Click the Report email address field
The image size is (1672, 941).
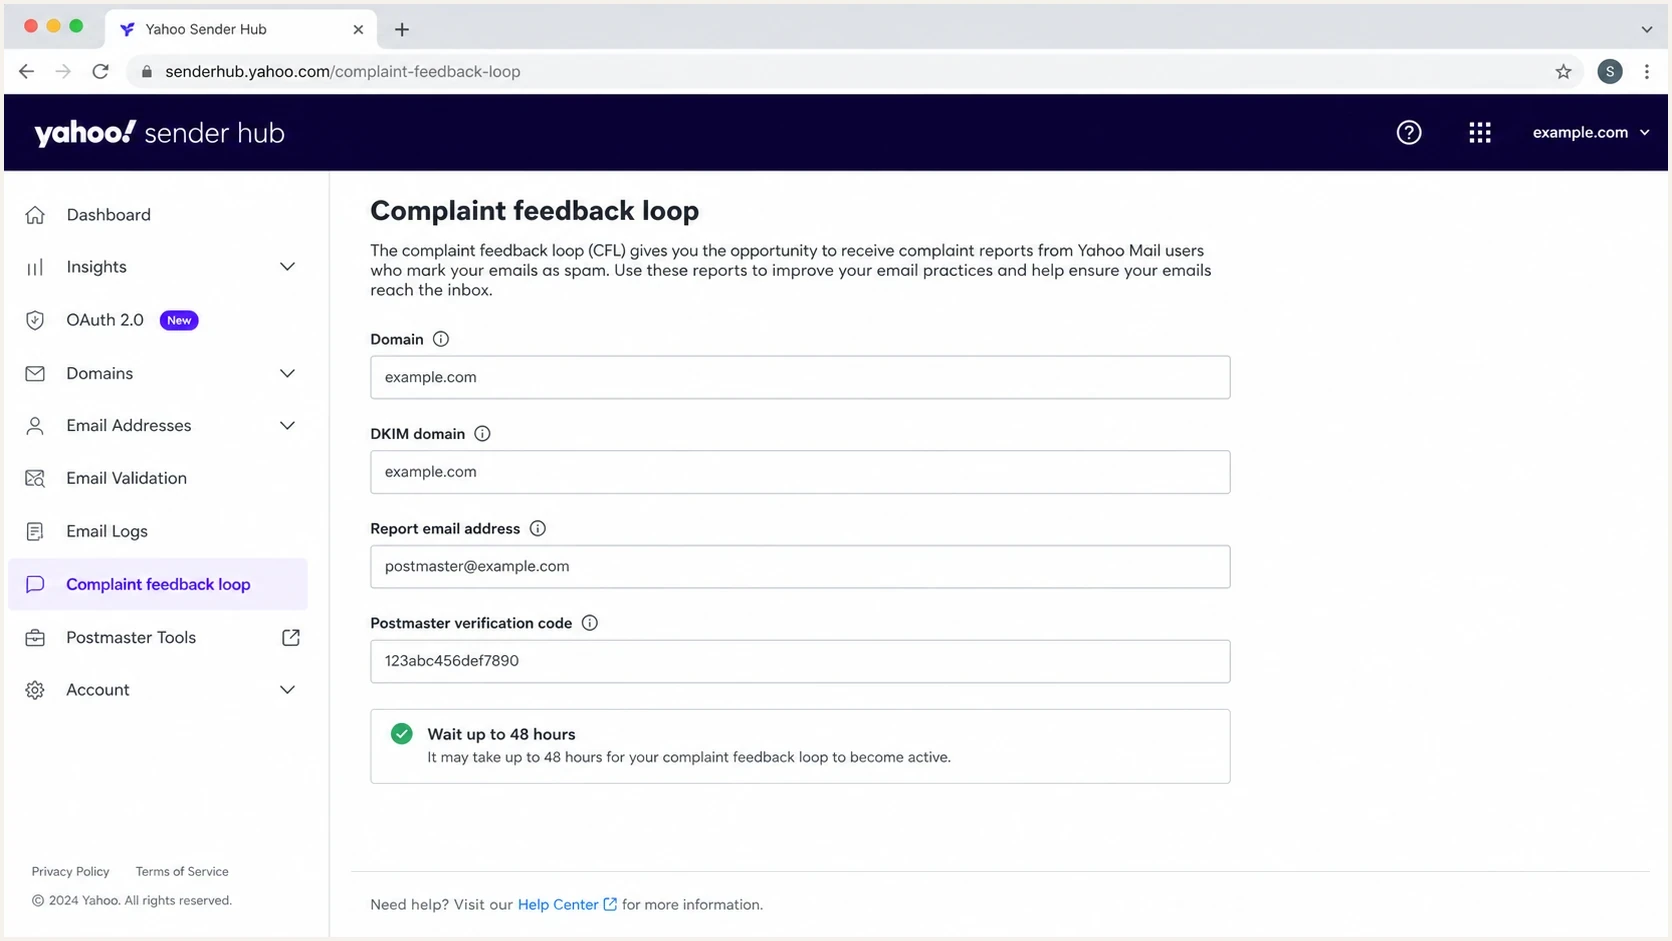point(800,567)
